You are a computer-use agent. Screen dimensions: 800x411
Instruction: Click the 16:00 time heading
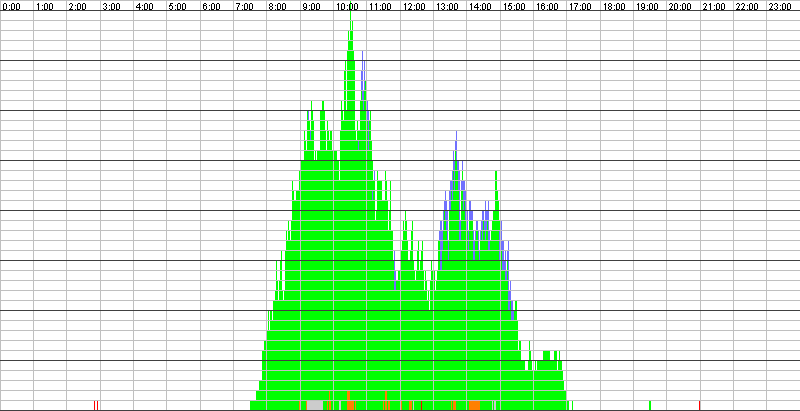point(547,7)
